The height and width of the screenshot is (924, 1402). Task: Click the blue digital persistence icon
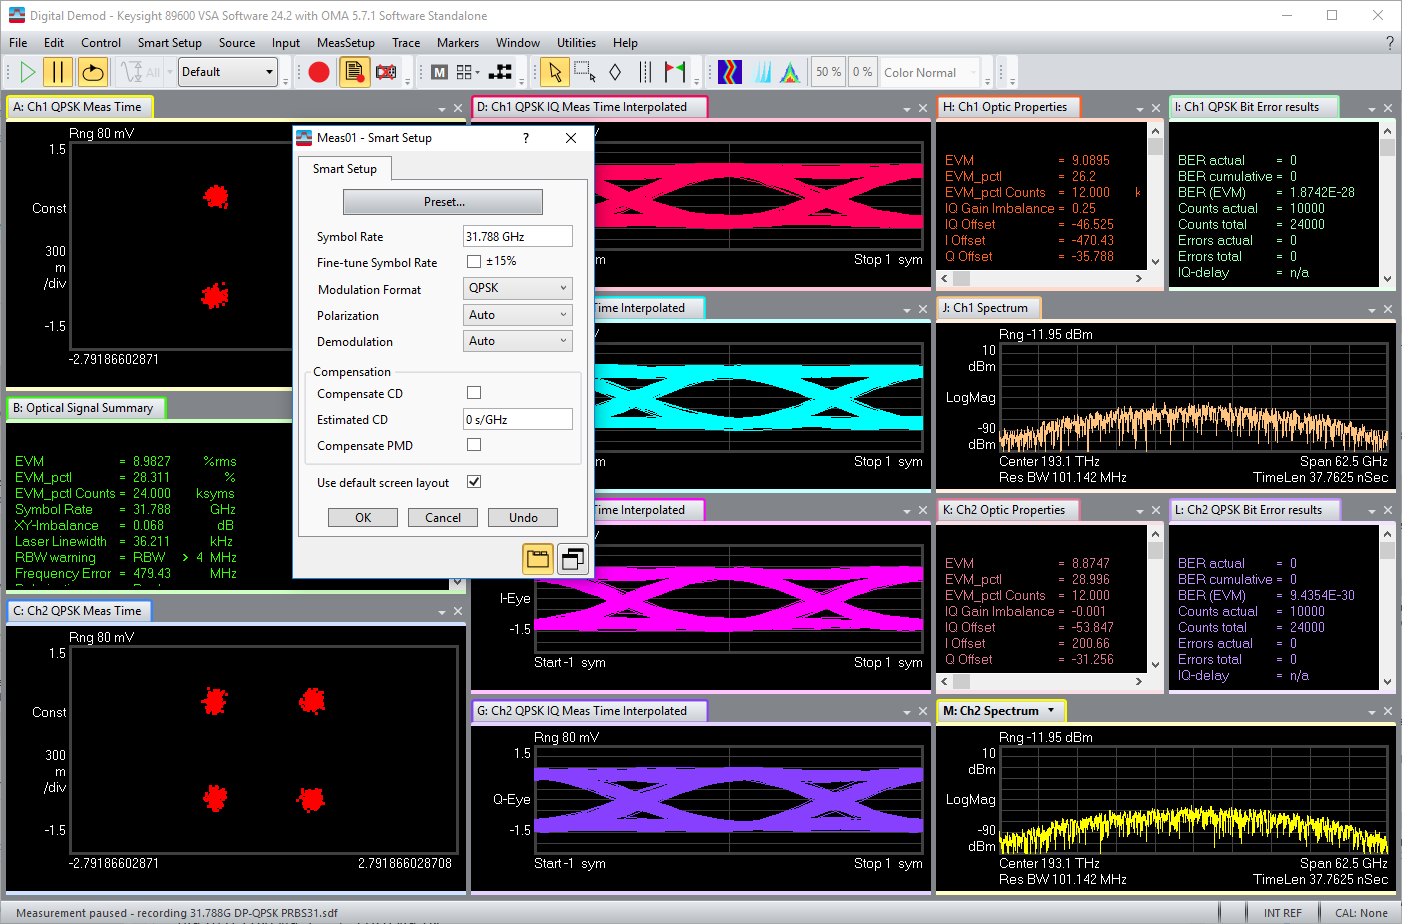pos(762,72)
